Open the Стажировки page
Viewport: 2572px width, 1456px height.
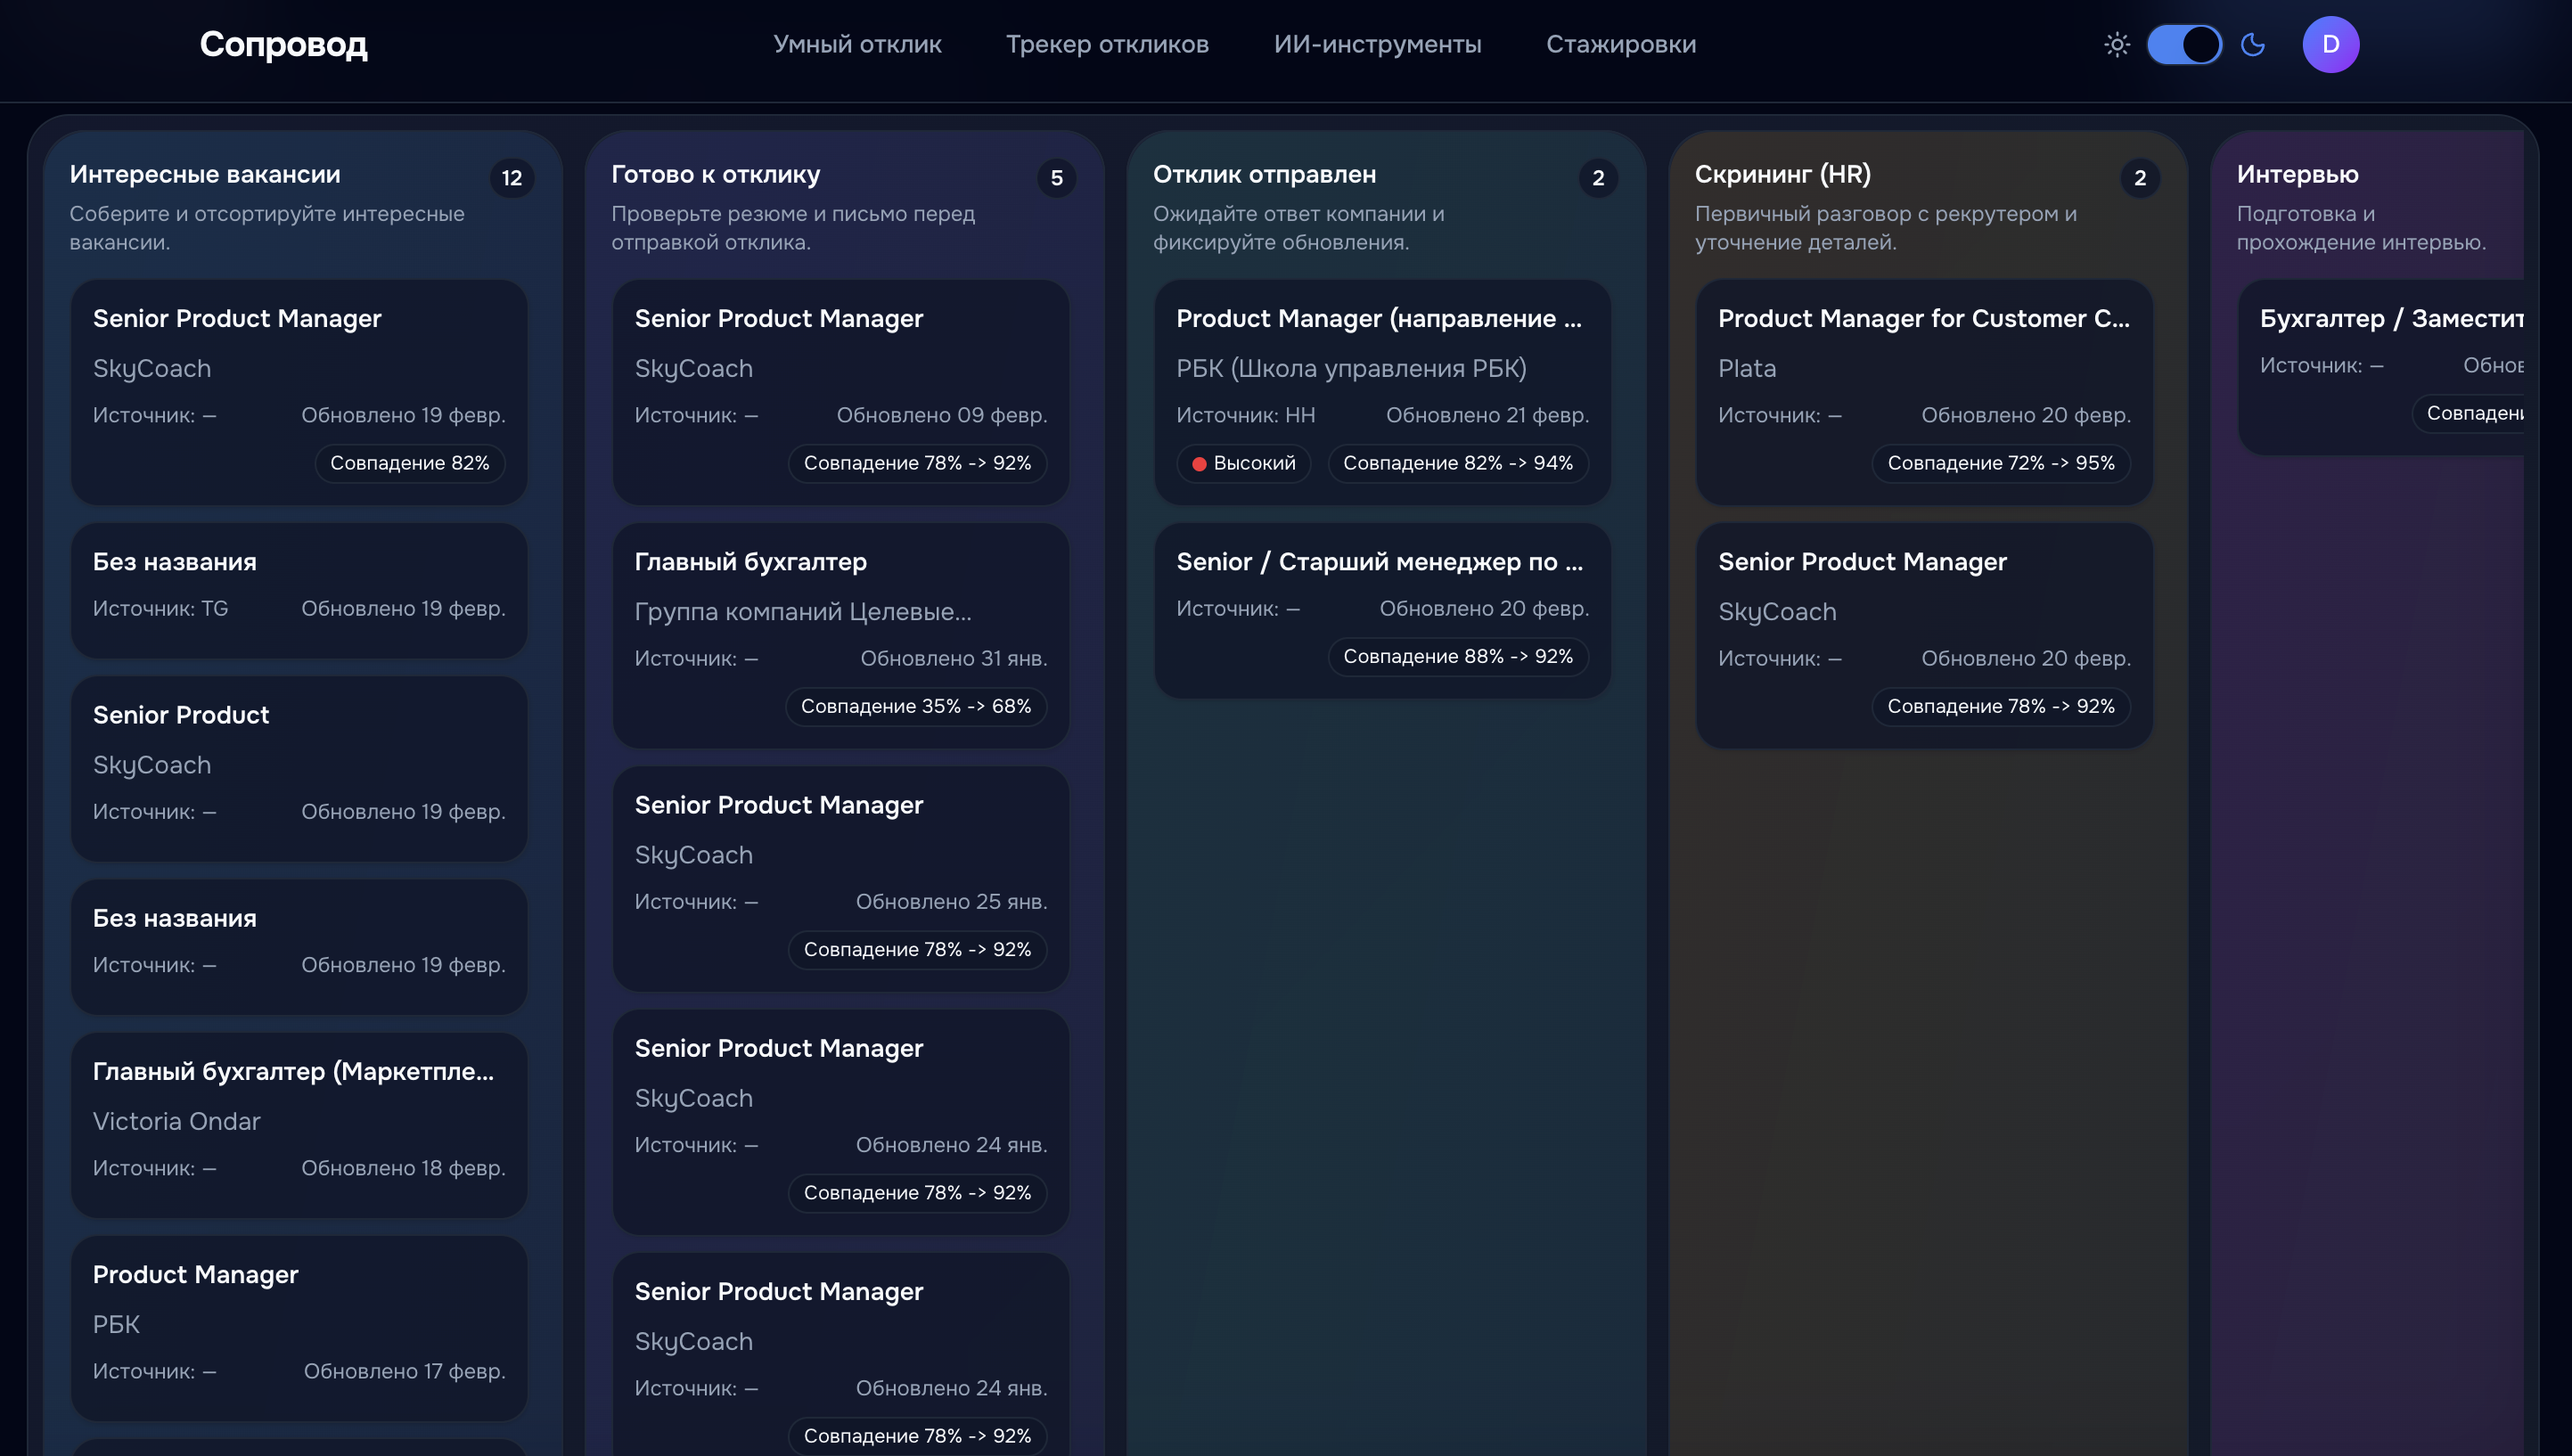click(1620, 44)
